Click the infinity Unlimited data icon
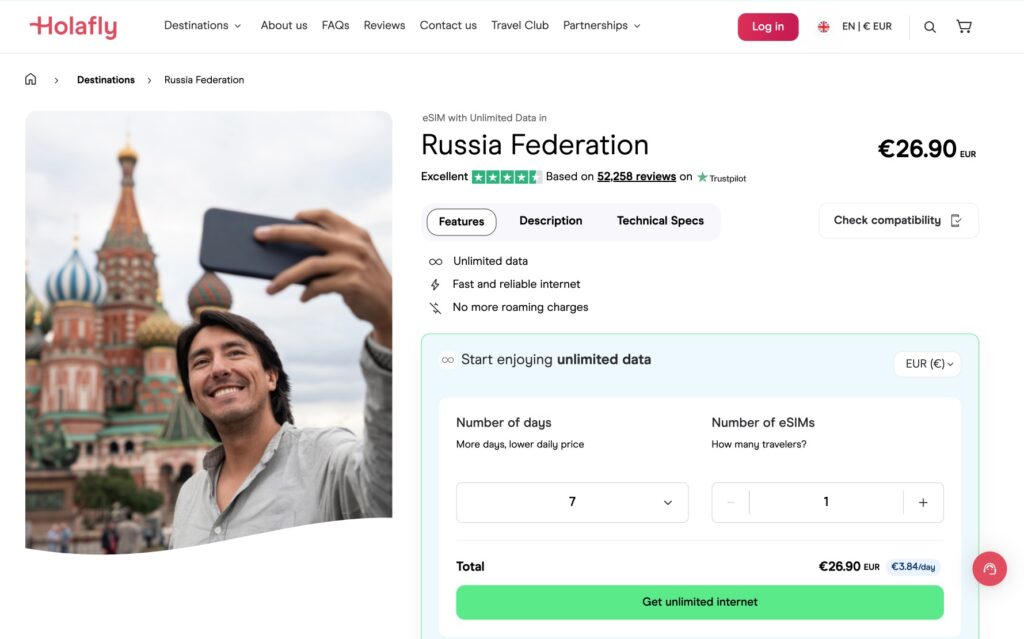 (x=434, y=261)
